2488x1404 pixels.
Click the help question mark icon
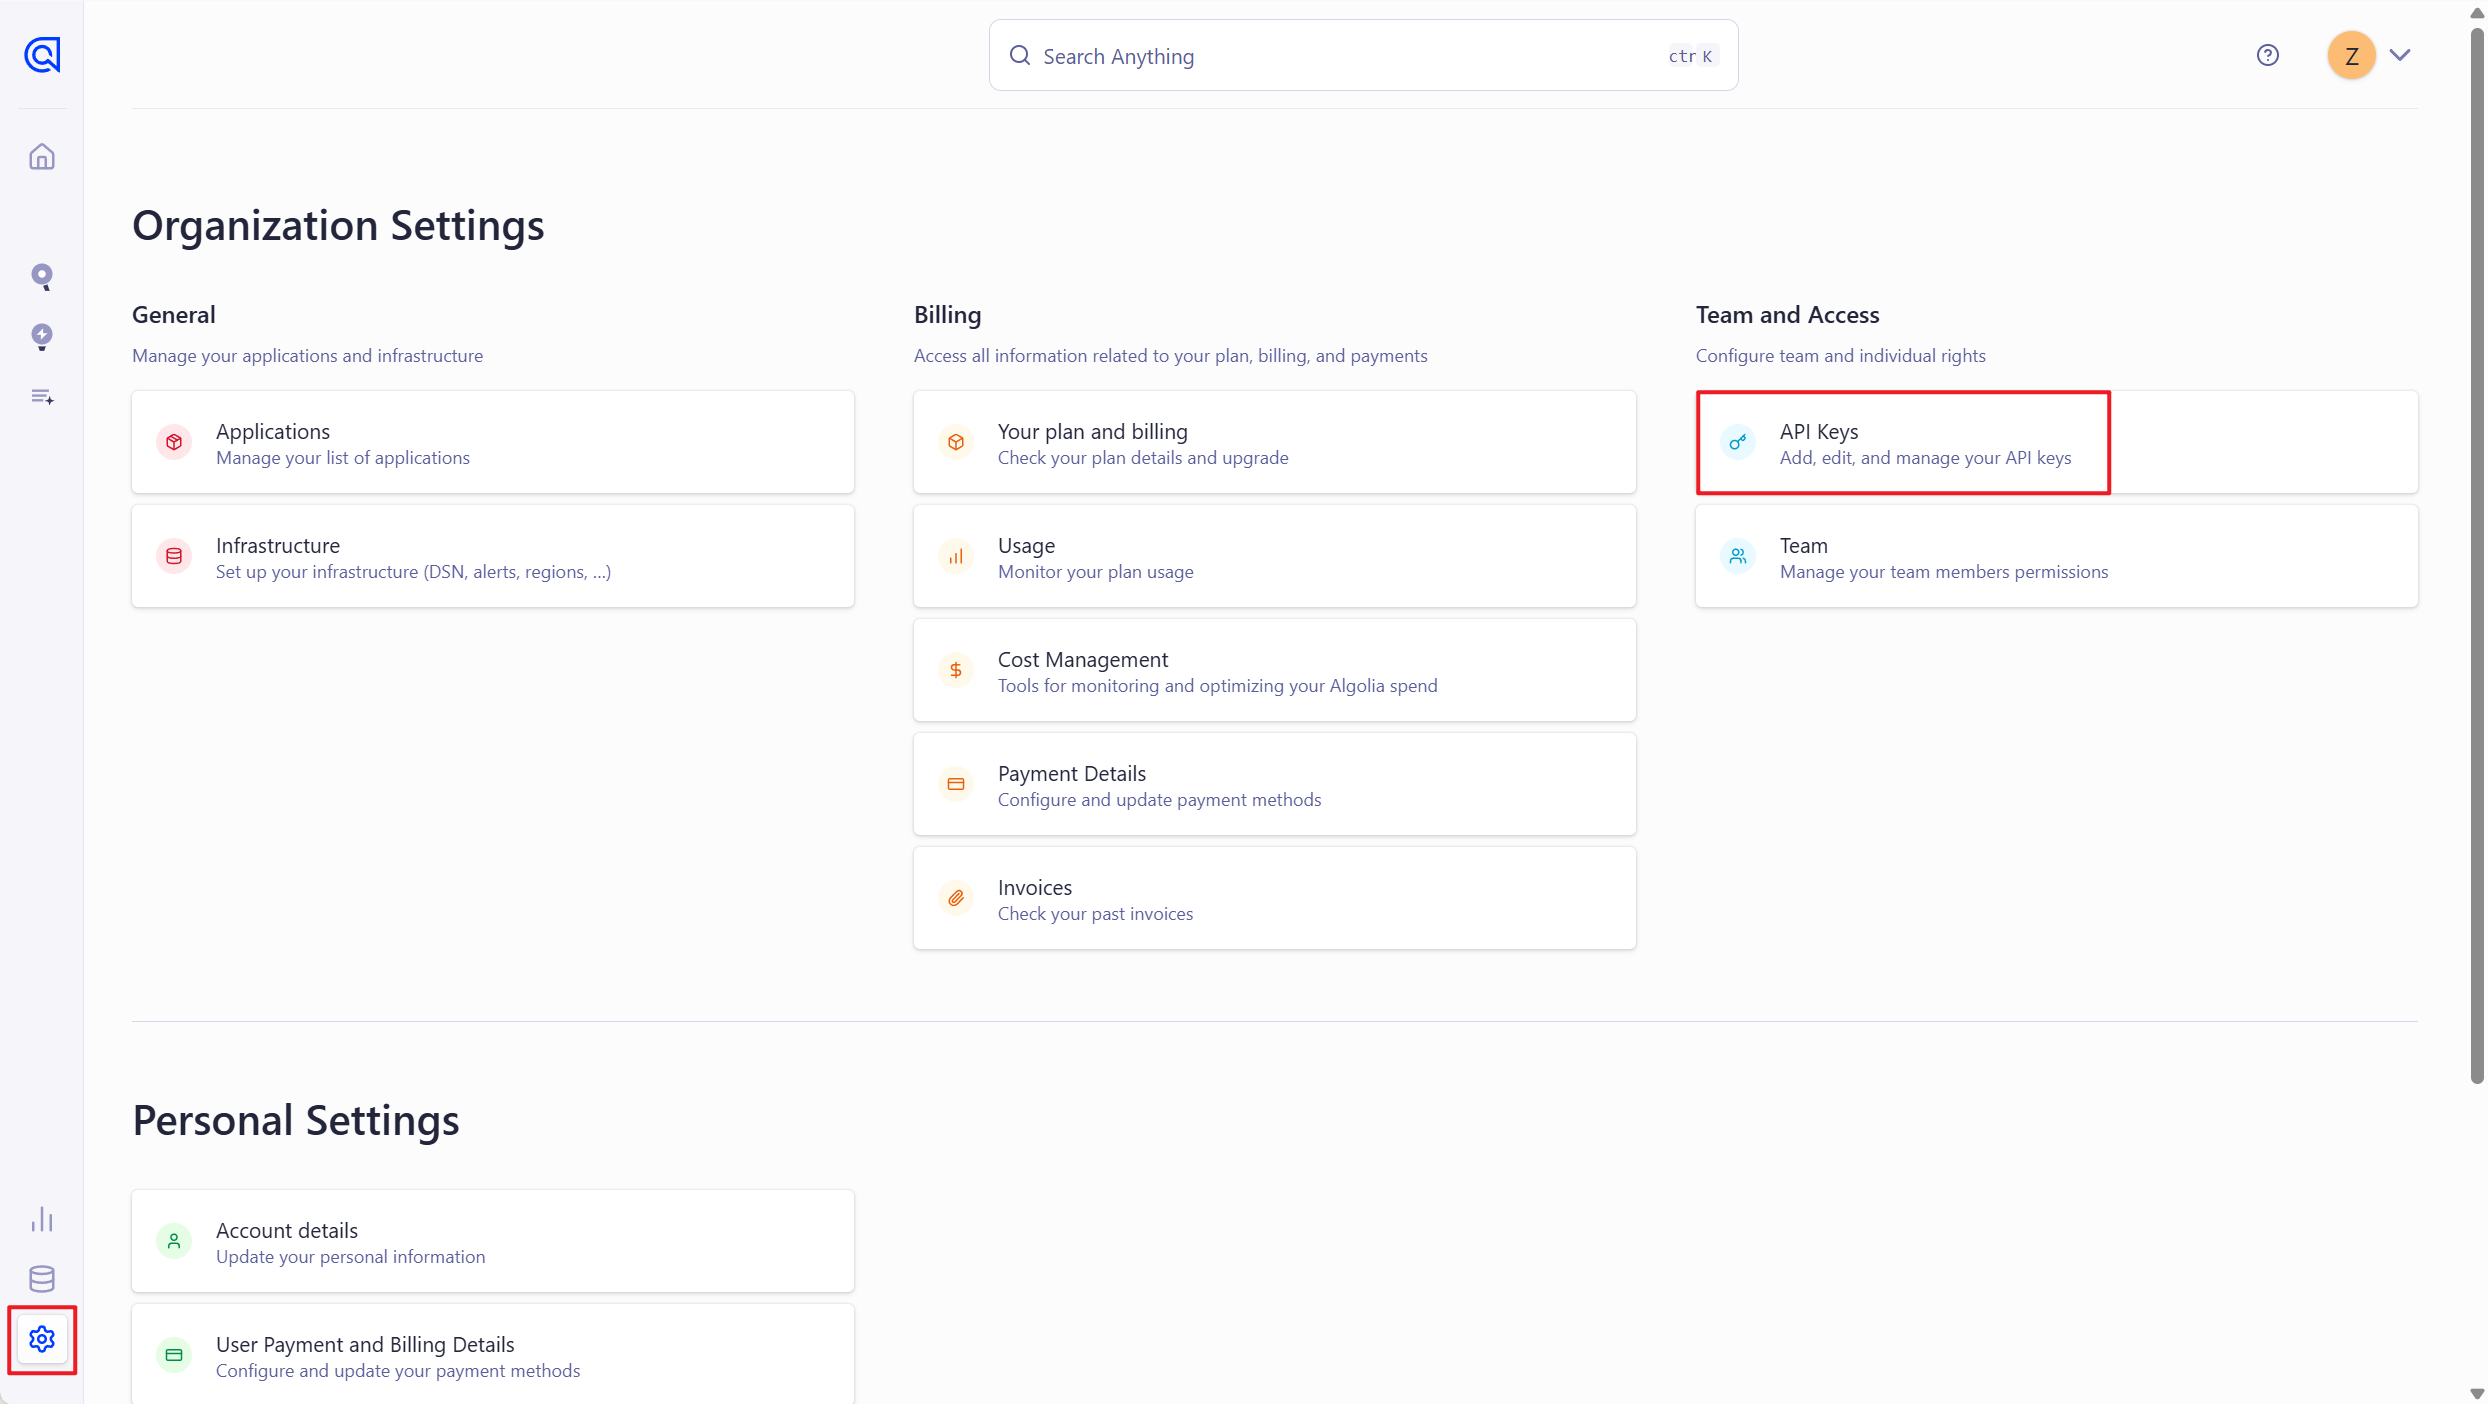coord(2267,55)
